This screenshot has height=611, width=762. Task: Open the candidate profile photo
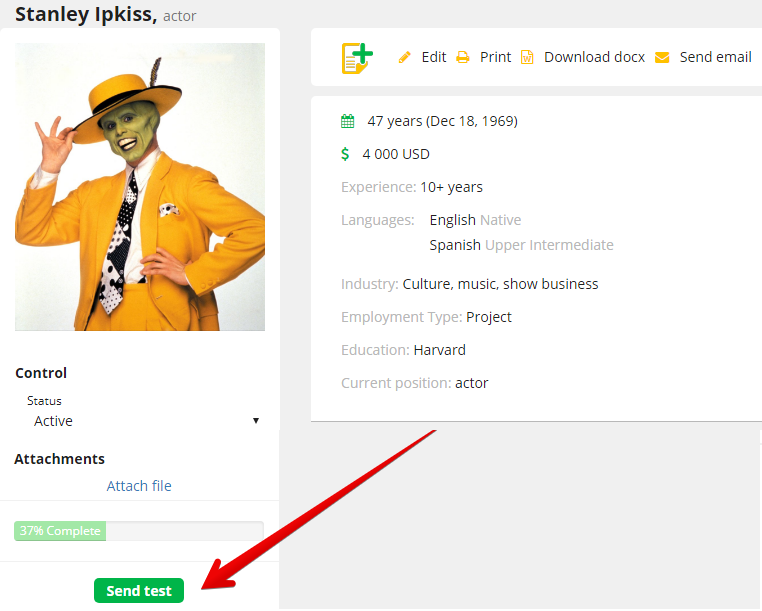[x=140, y=187]
